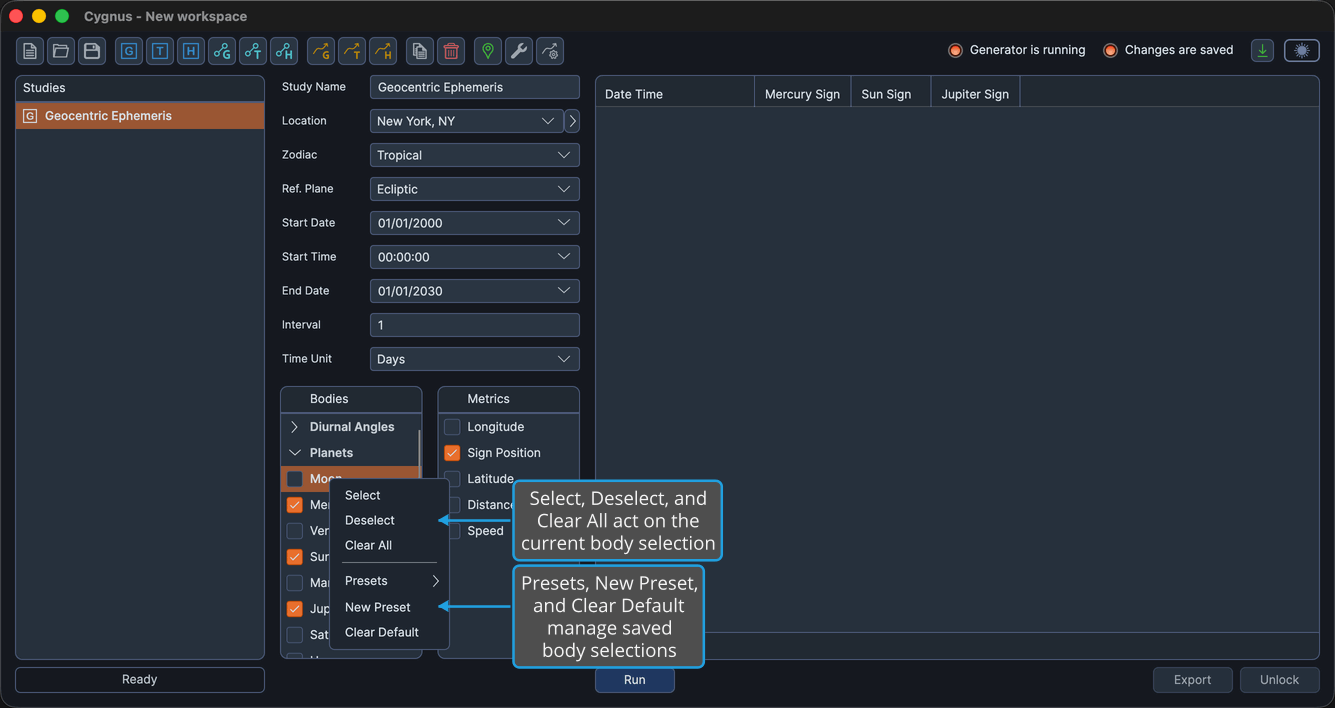This screenshot has height=708, width=1335.
Task: Uncheck the Mercury body checkbox
Action: (295, 505)
